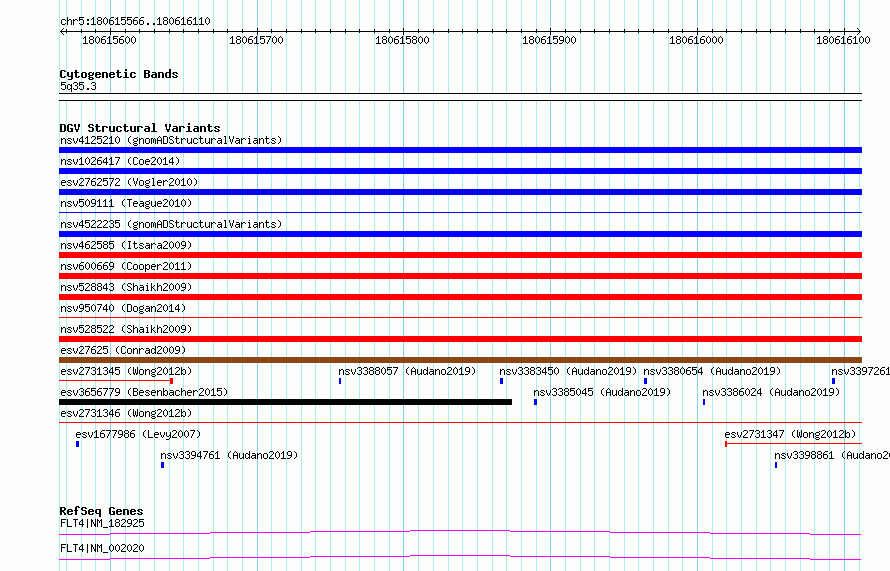
Task: Select the blue marker under nsv3385045
Action: (535, 402)
